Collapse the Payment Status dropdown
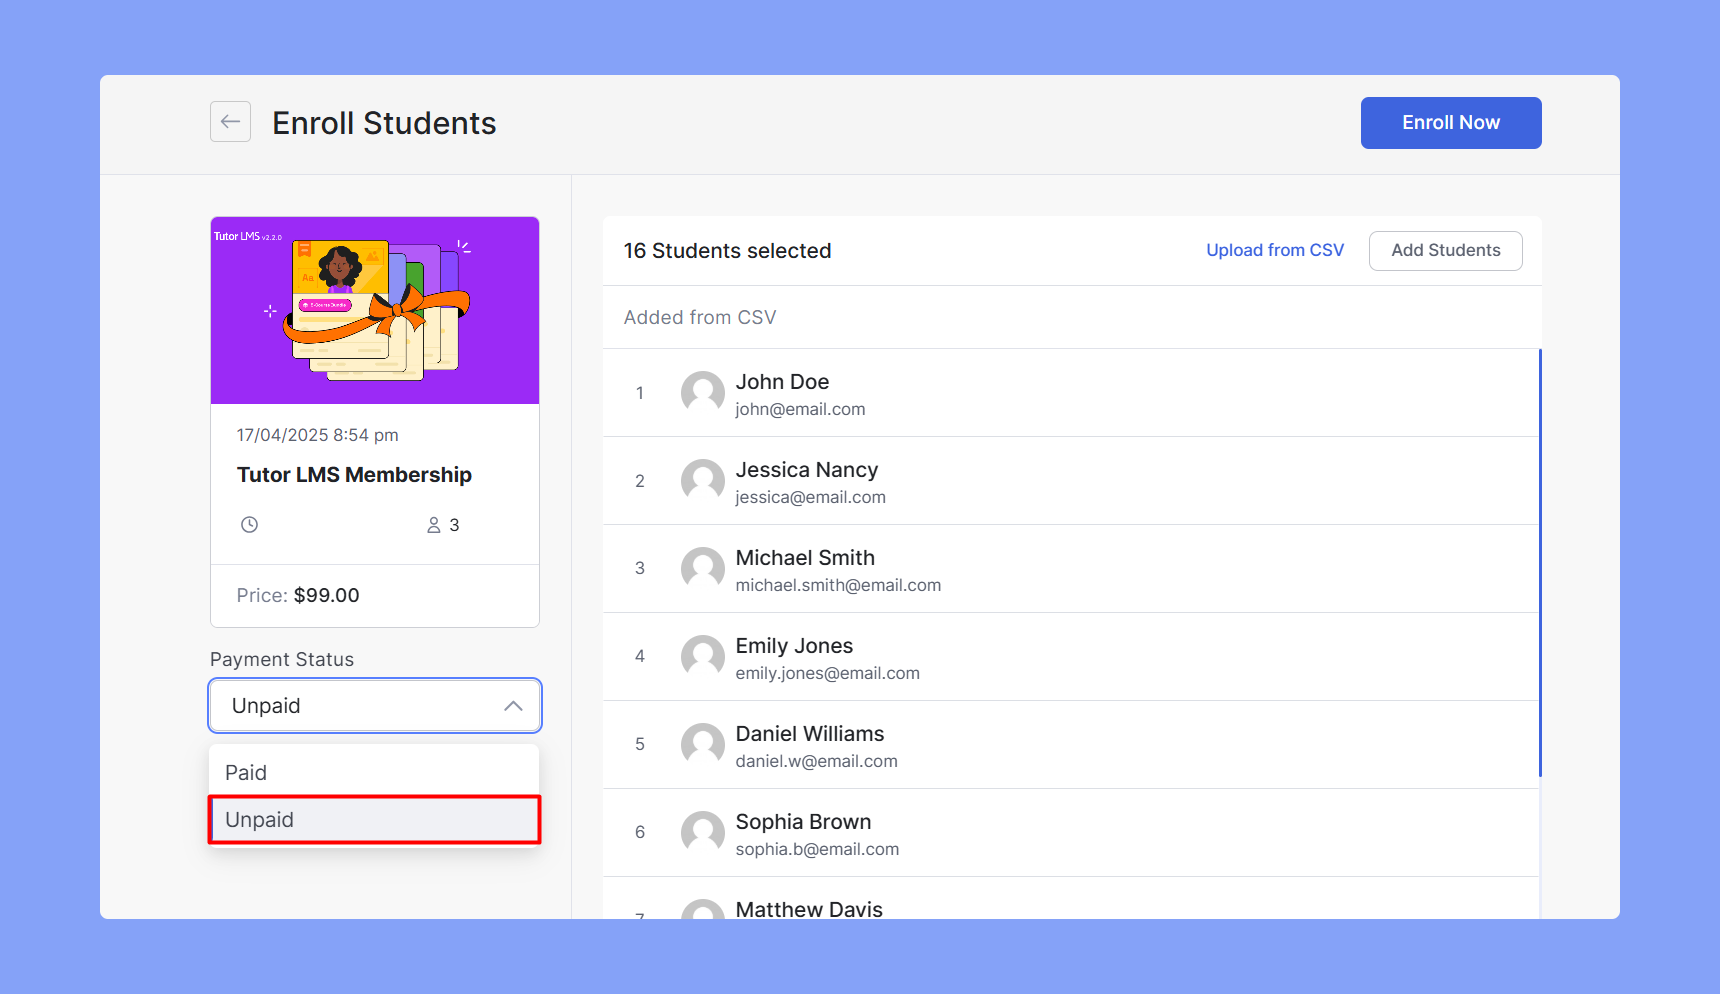The height and width of the screenshot is (994, 1720). click(x=375, y=706)
